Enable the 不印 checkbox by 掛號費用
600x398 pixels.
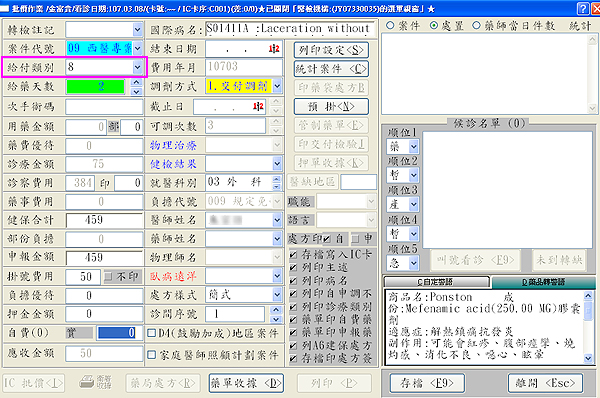(108, 276)
